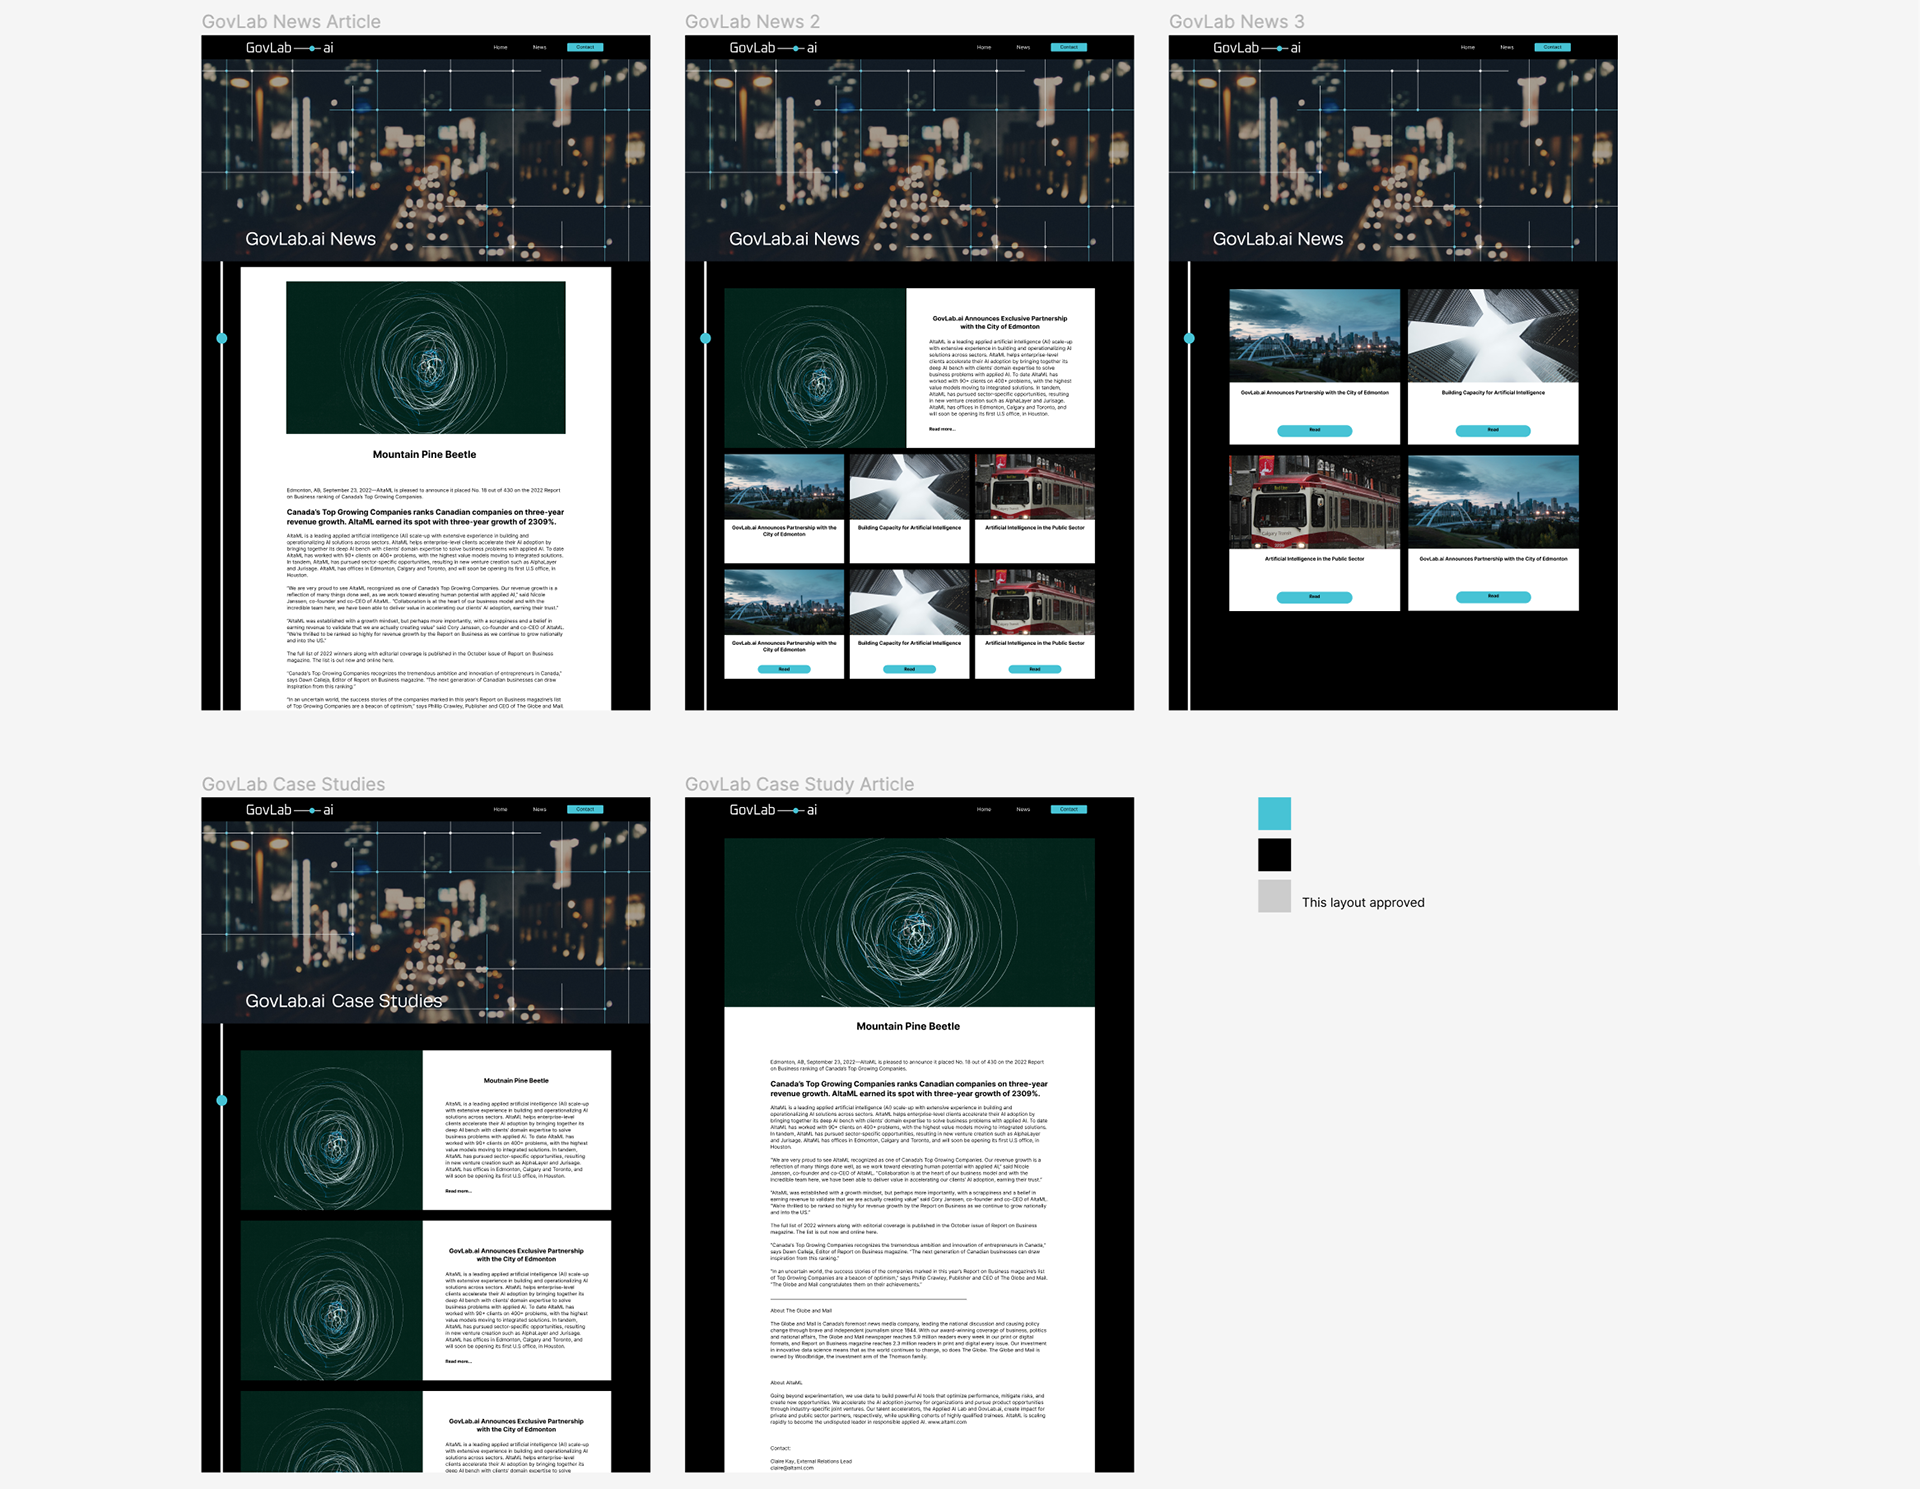Click 'Read more...' link in GovLab News 2

coord(941,429)
